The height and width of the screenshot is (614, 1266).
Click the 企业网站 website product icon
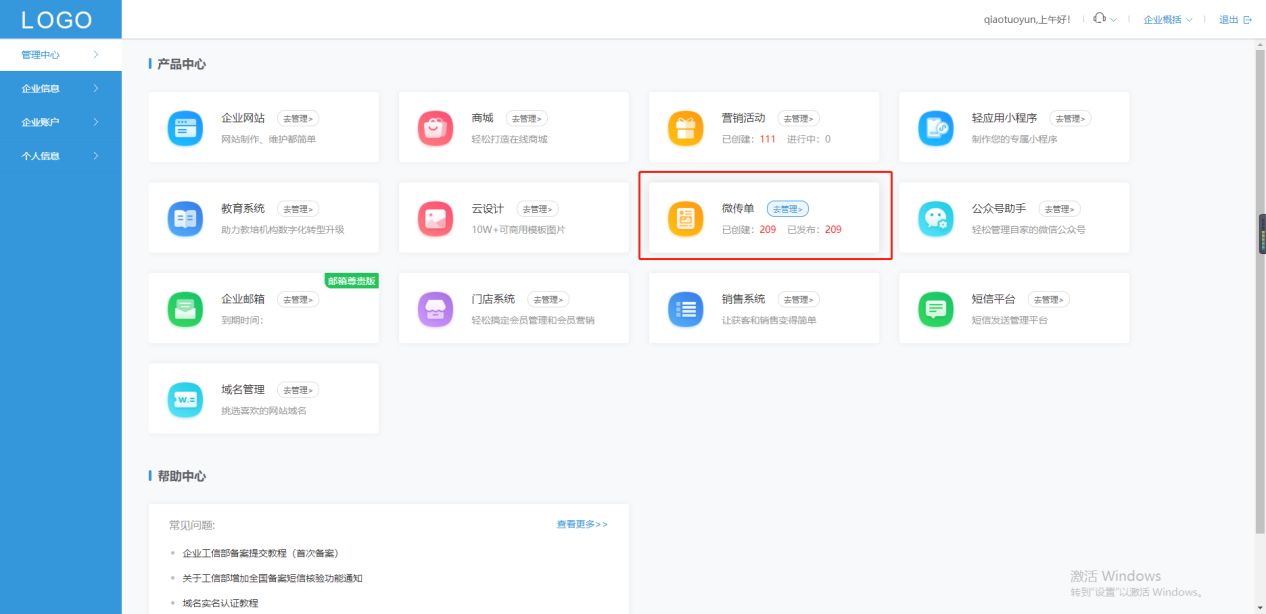click(x=184, y=127)
